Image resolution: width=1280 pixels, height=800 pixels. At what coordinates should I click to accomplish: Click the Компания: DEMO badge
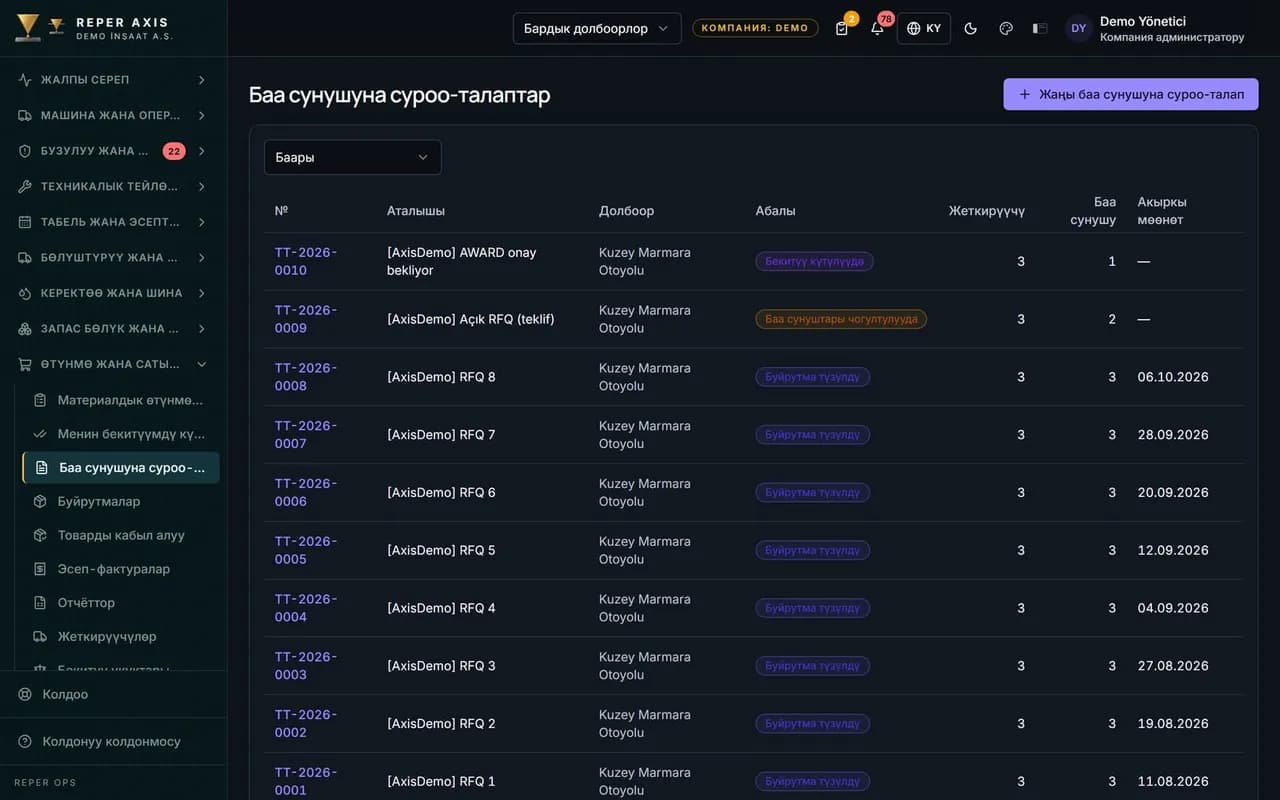pos(755,28)
